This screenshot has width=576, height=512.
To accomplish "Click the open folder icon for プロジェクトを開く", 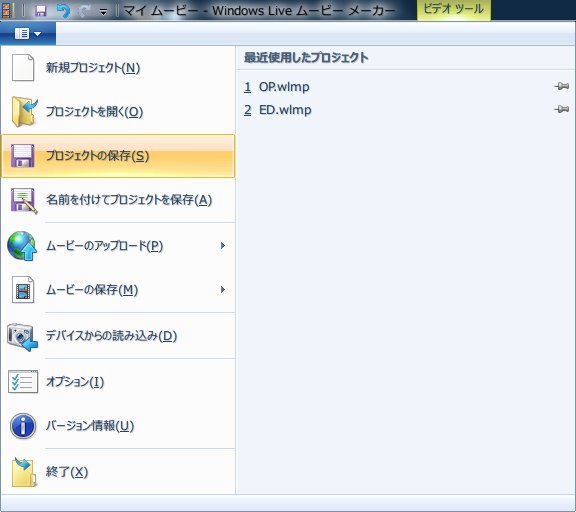I will 24,112.
